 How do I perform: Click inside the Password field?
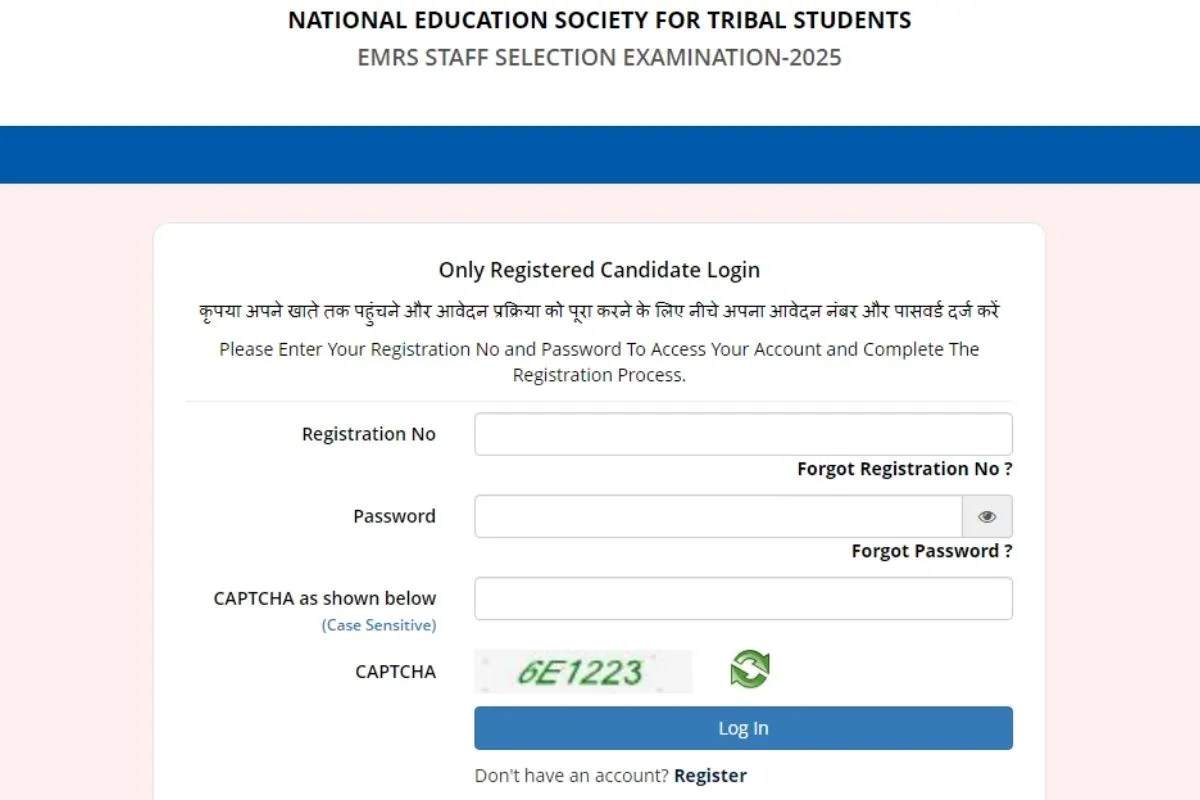(x=716, y=516)
